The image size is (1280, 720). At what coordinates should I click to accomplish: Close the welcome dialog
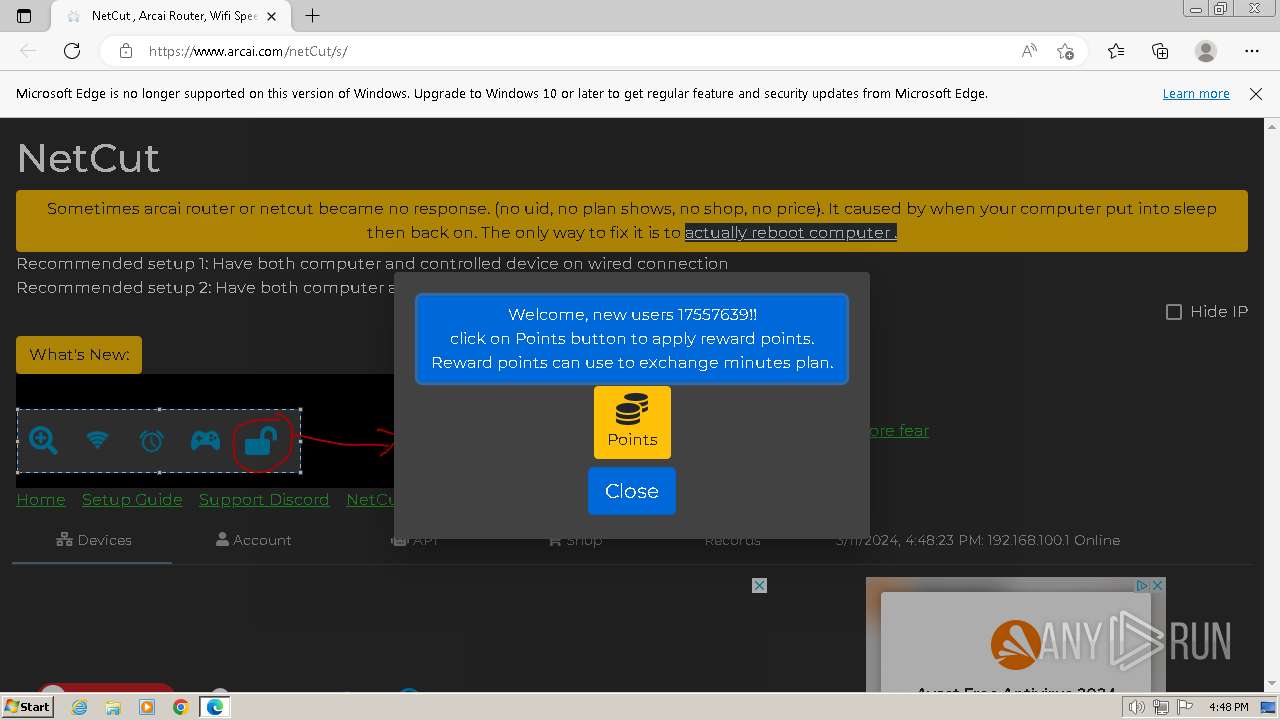pyautogui.click(x=632, y=491)
